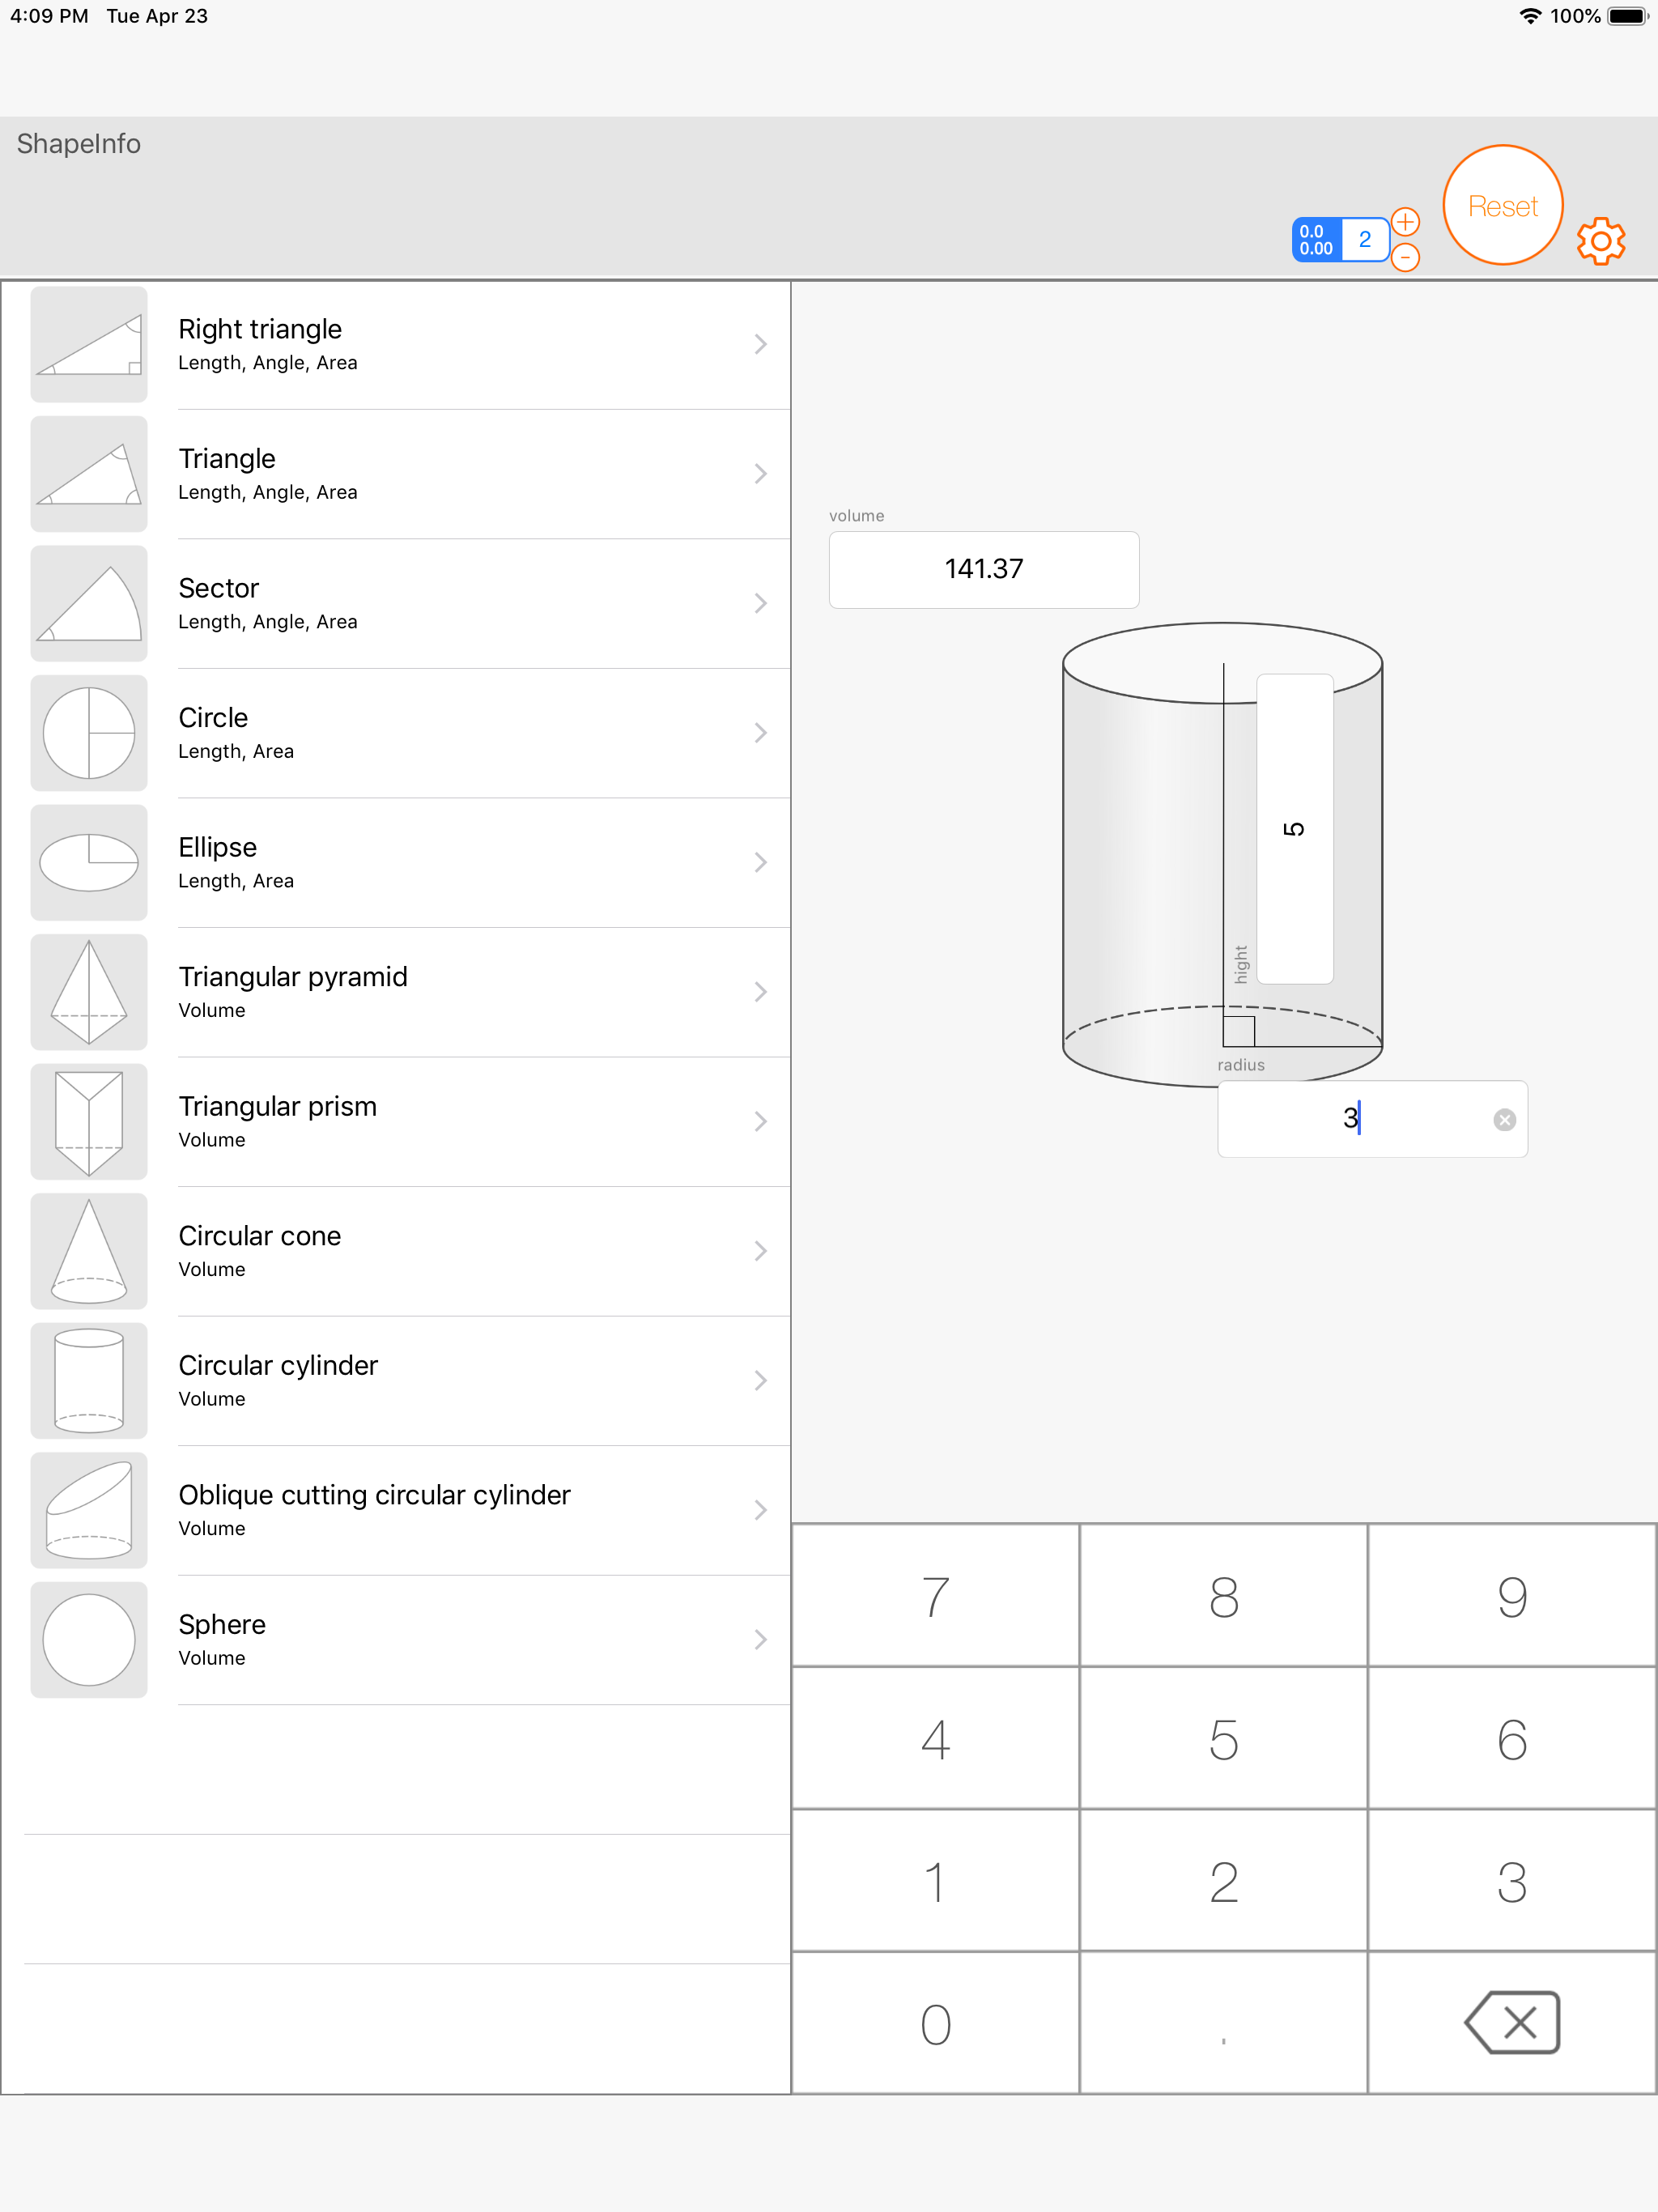The image size is (1658, 2212).
Task: Expand the Circular cylinder row chevron
Action: [760, 1381]
